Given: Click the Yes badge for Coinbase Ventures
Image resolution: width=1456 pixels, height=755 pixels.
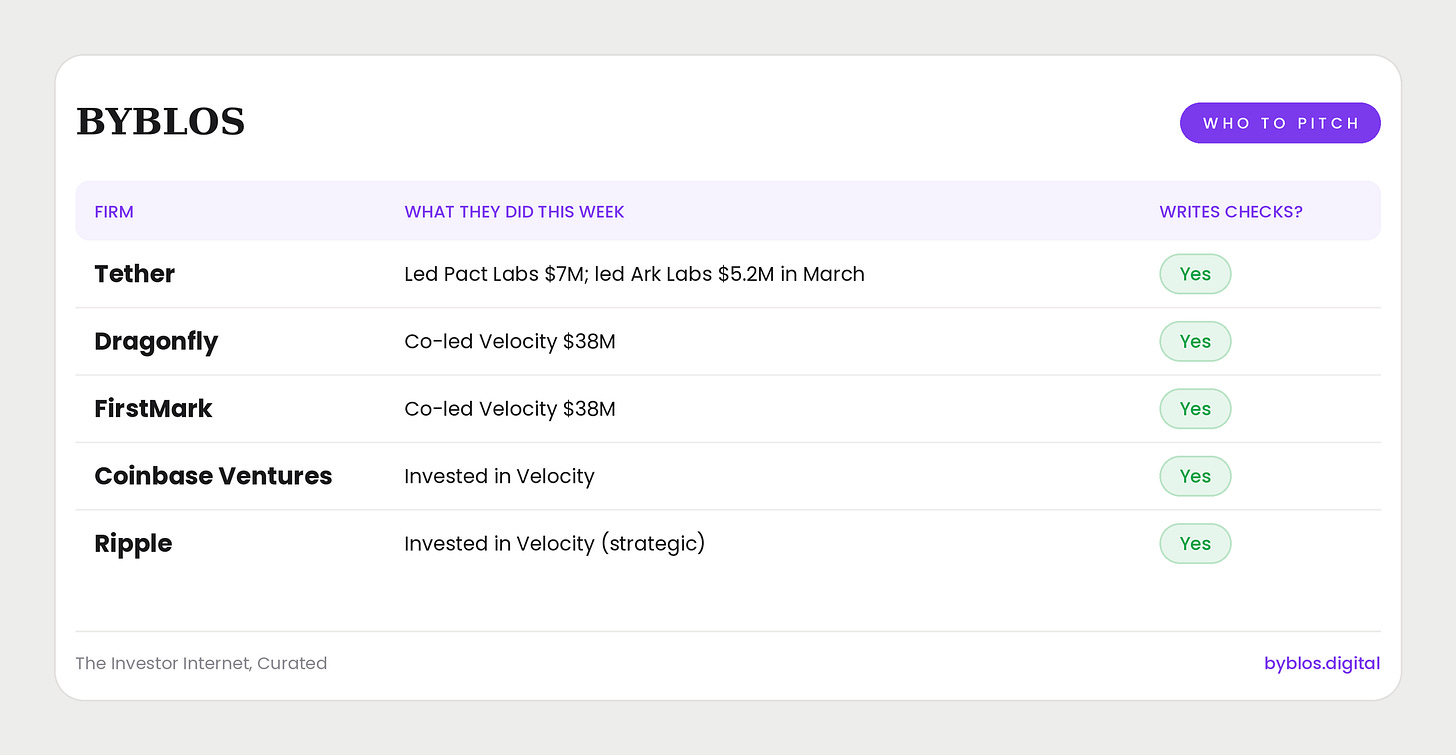Looking at the screenshot, I should click(x=1195, y=476).
